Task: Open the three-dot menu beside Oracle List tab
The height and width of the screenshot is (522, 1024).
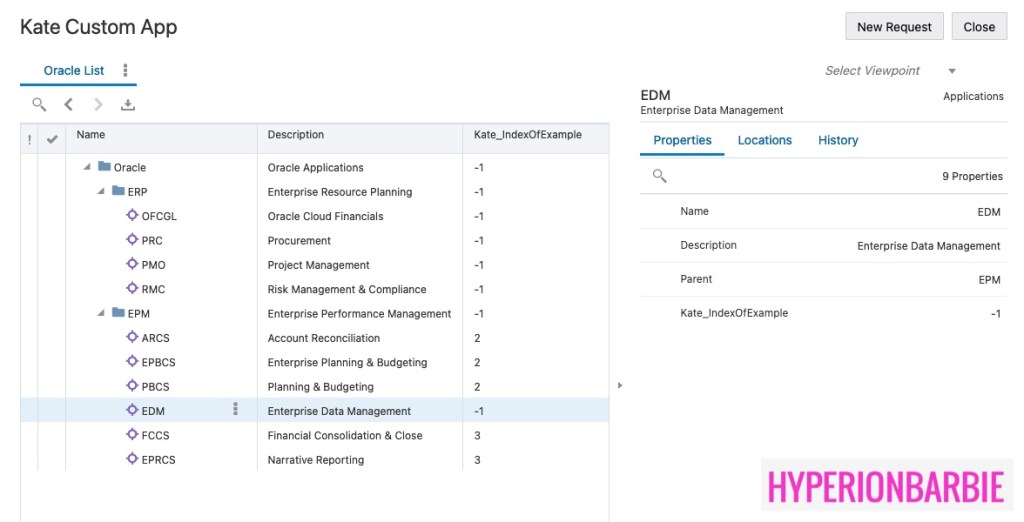Action: [125, 71]
